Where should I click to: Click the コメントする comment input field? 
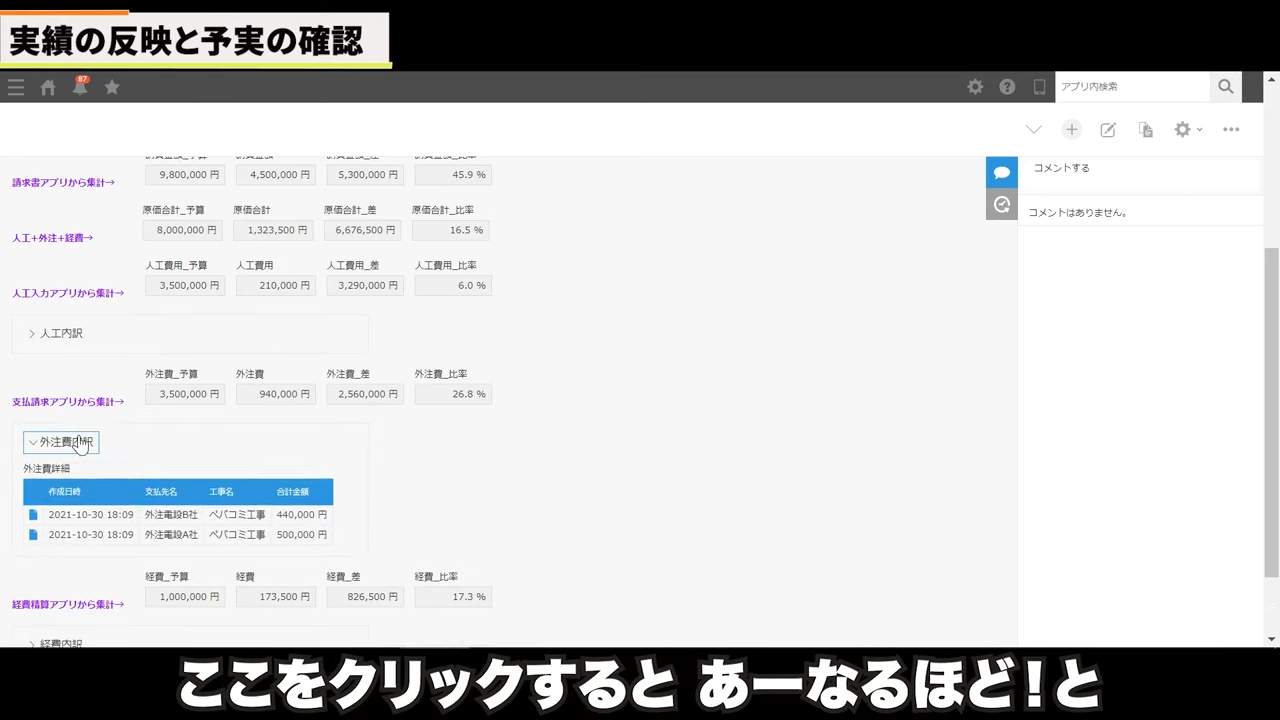1138,169
